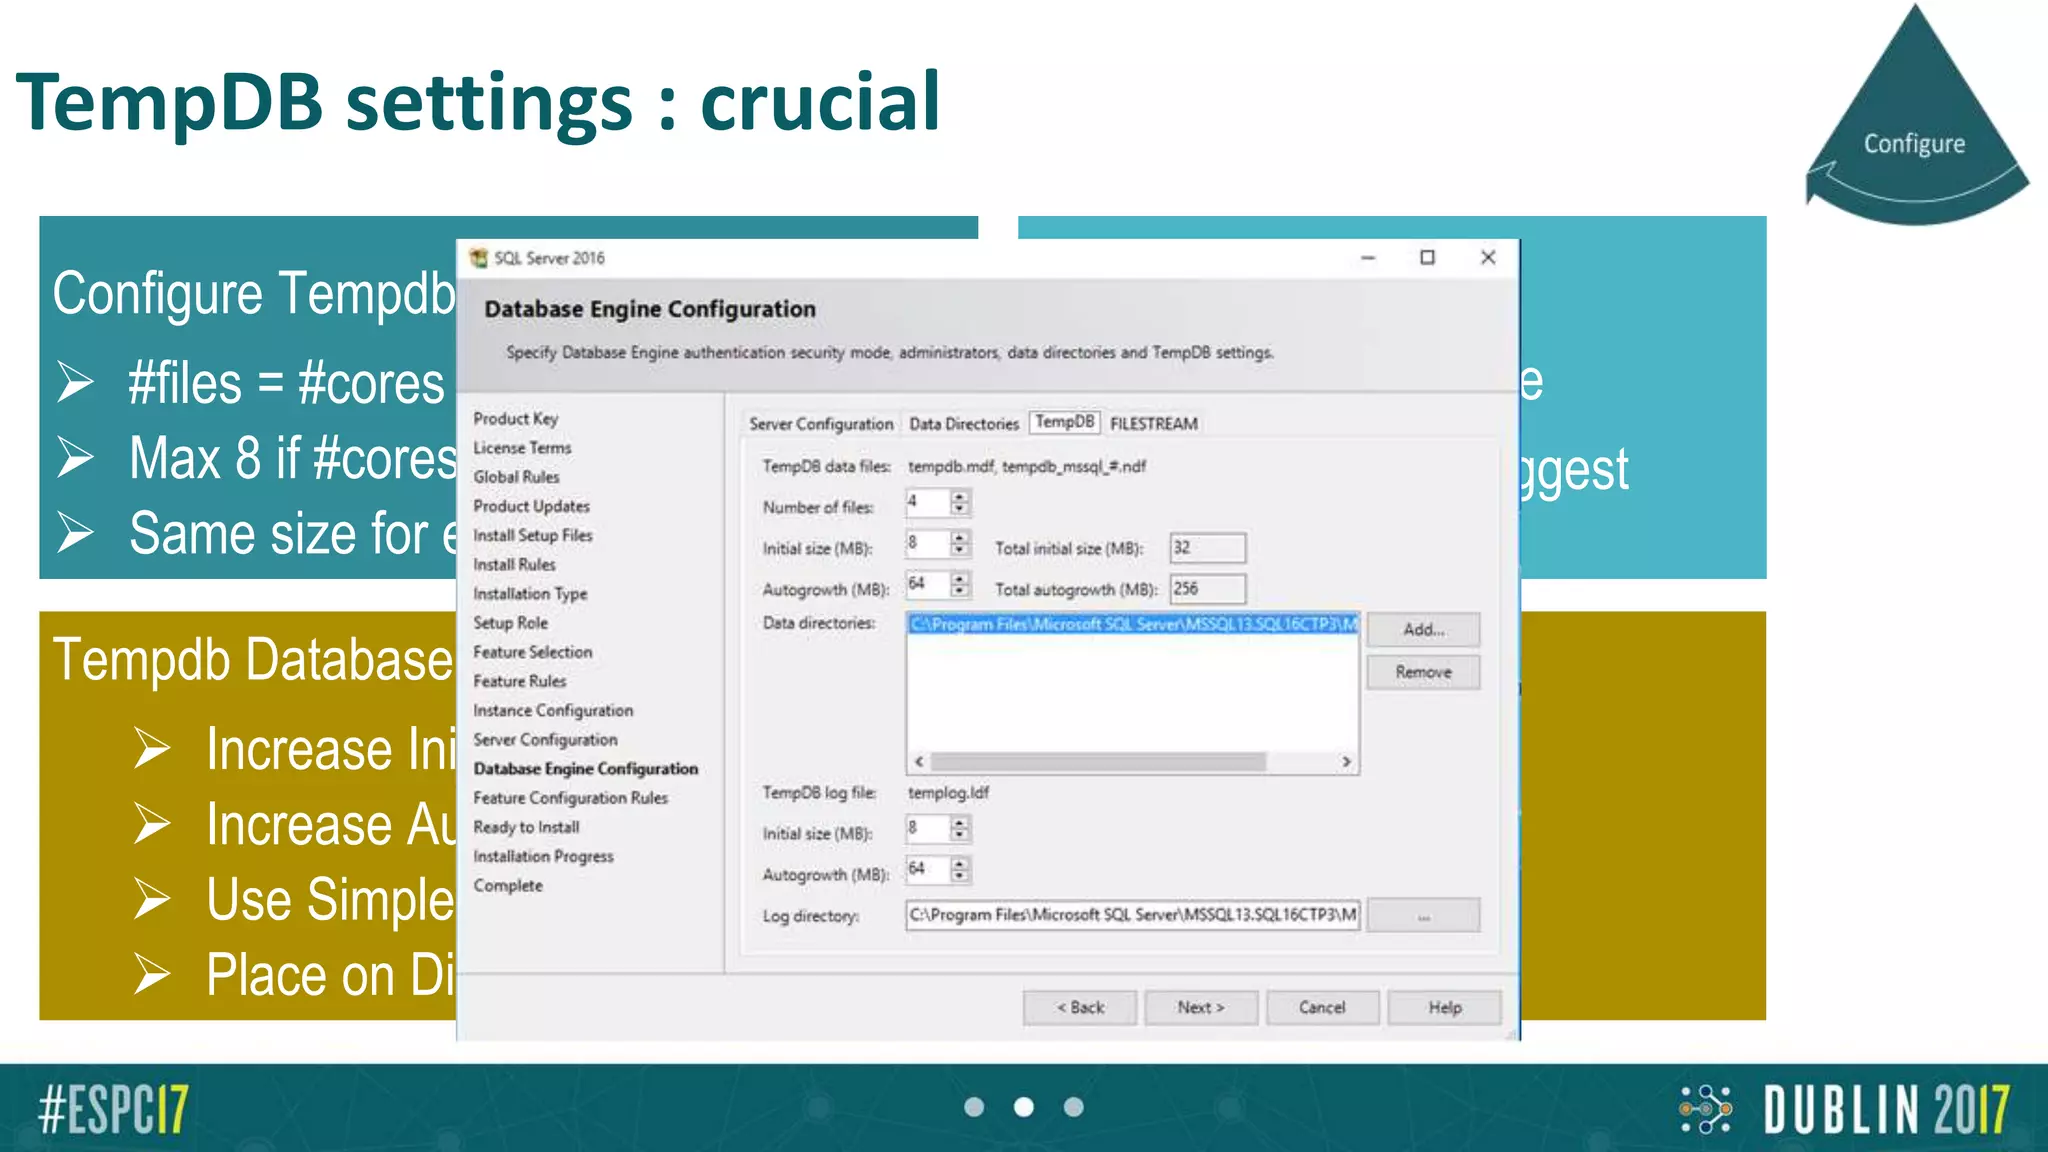The height and width of the screenshot is (1152, 2048).
Task: Select the Ready to Install step
Action: 526,827
